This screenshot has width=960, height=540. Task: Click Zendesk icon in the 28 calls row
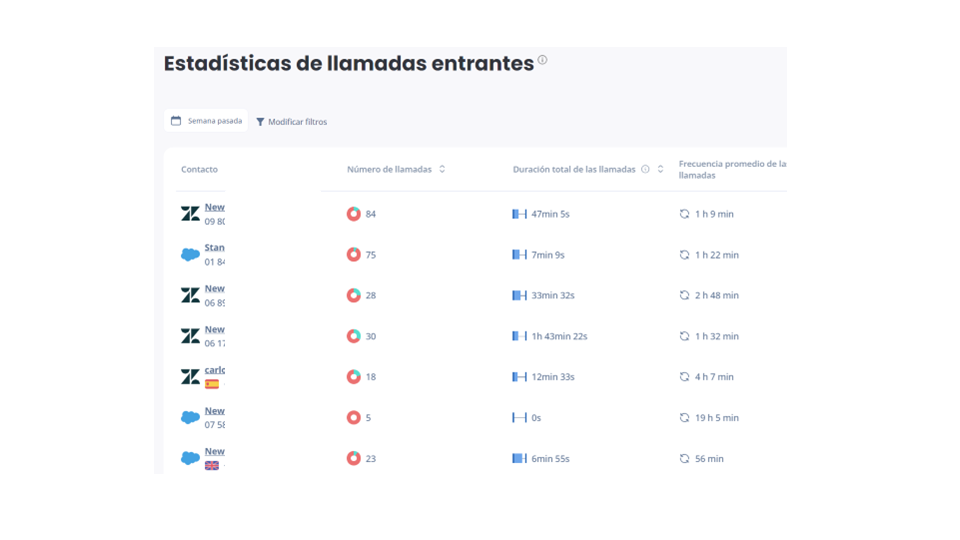coord(190,295)
